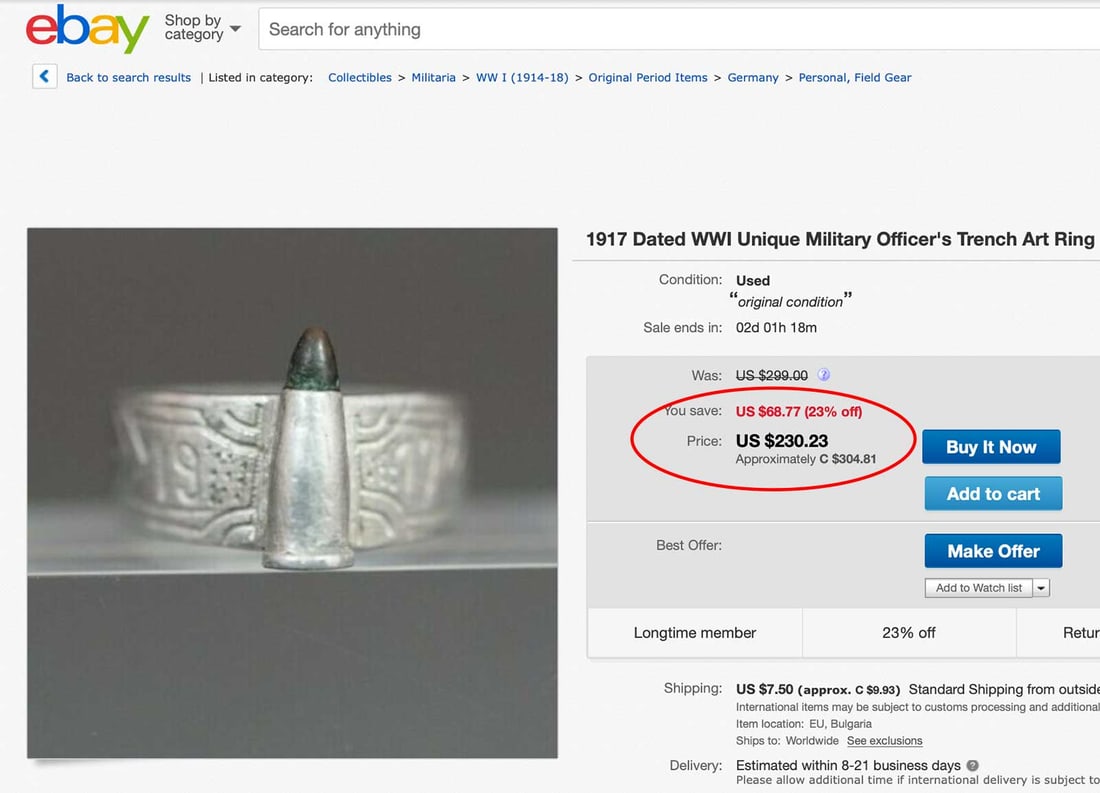
Task: Open the WW I (1914-18) category link
Action: 522,77
